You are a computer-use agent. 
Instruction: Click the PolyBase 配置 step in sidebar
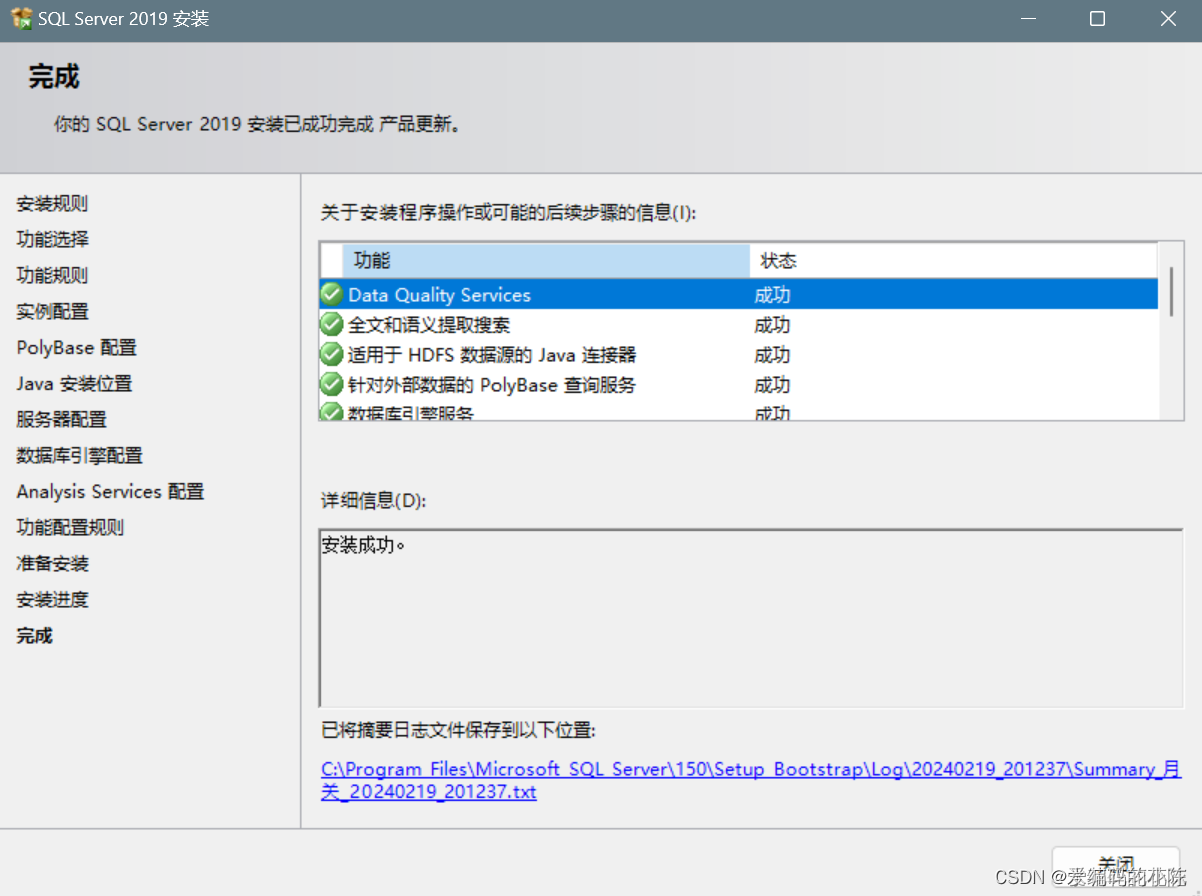[x=77, y=347]
